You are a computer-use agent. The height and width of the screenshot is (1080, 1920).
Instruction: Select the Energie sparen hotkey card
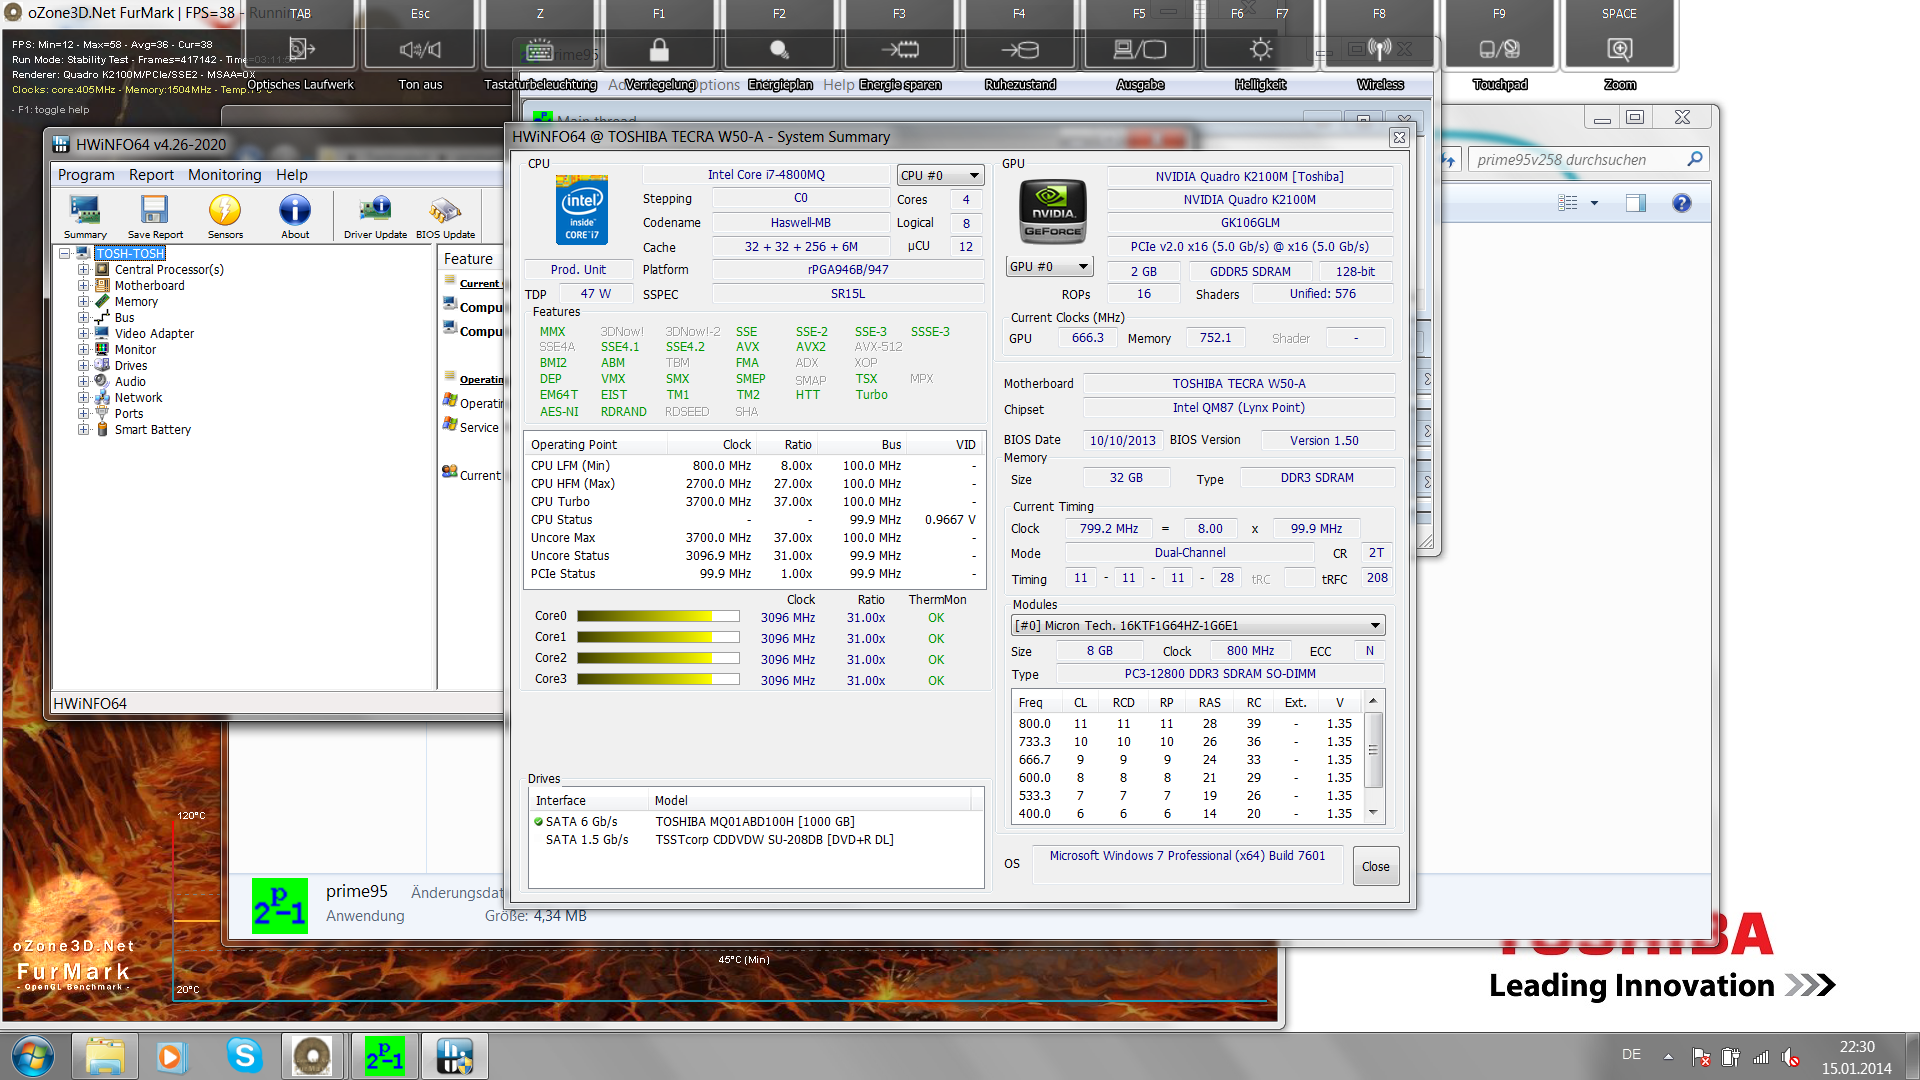coord(899,47)
